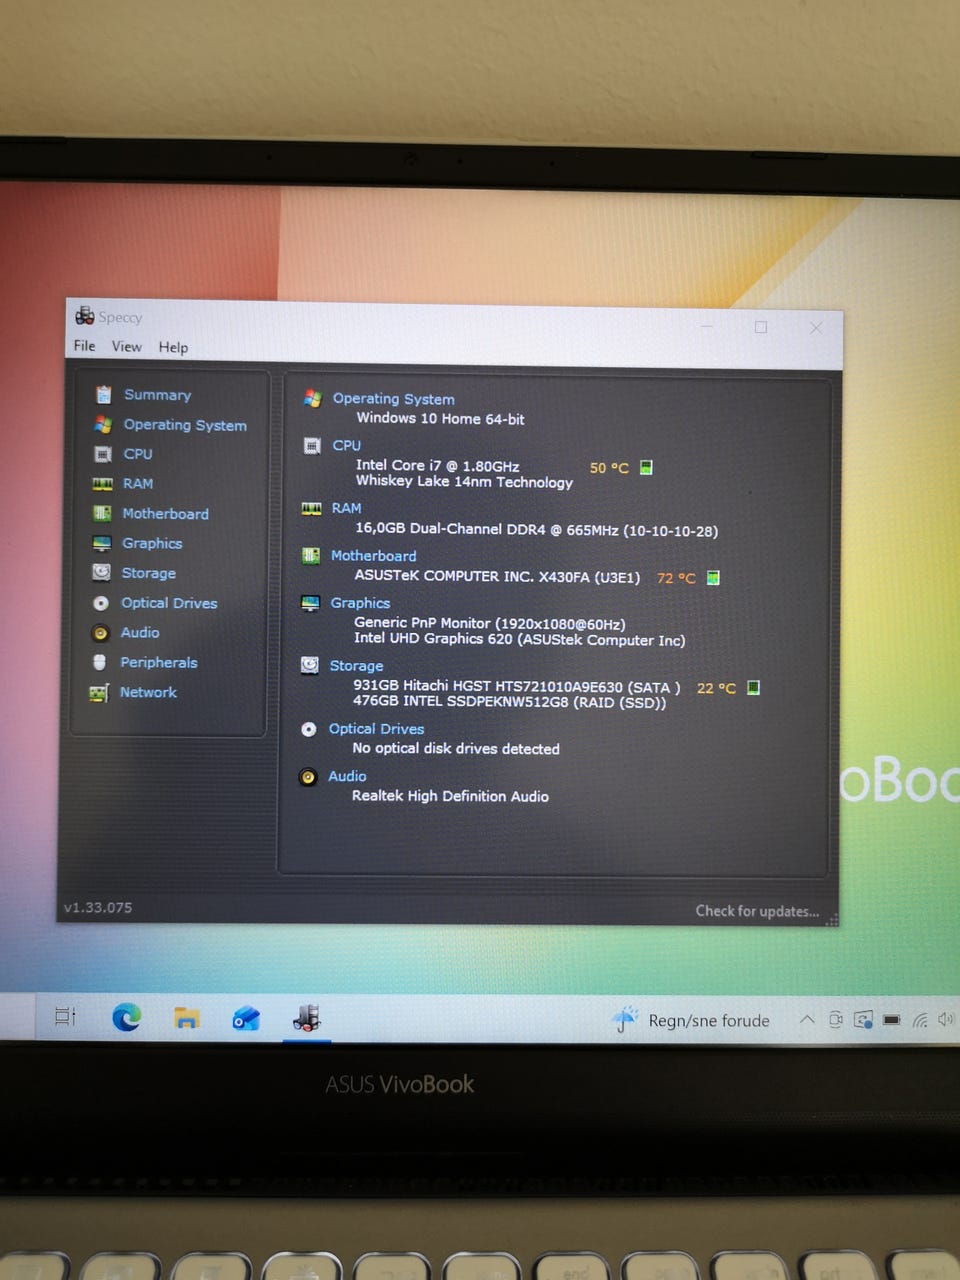The image size is (960, 1280).
Task: Click the Storage drive icon in summary panel
Action: point(310,665)
